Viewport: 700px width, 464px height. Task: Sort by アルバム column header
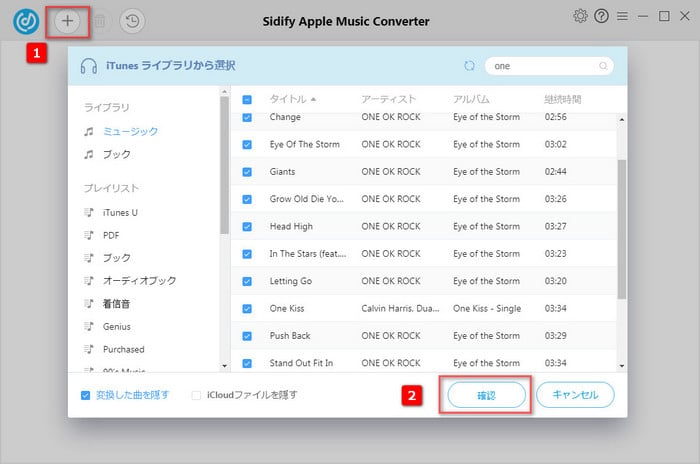point(471,99)
